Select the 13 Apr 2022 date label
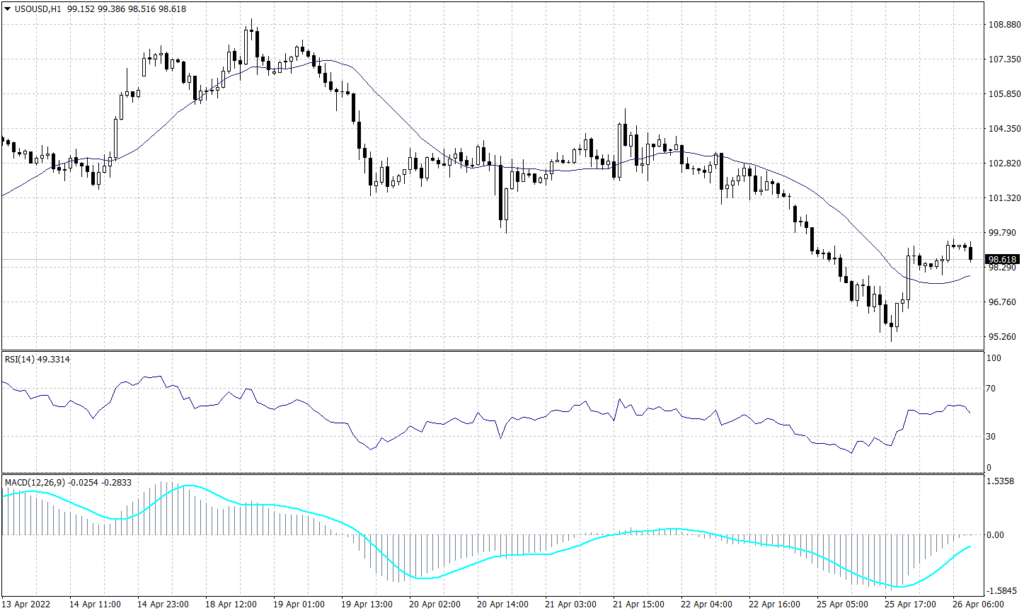 click(x=28, y=605)
